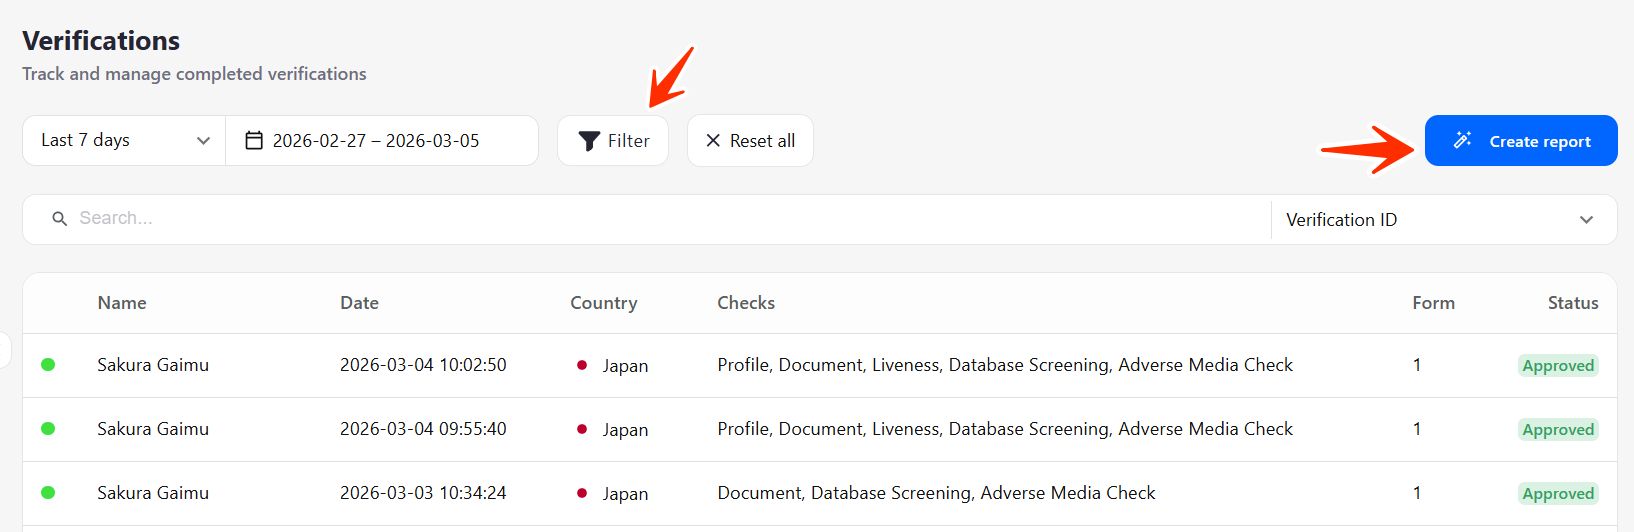
Task: Click green status dot for 2026-03-03 verification
Action: (x=48, y=493)
